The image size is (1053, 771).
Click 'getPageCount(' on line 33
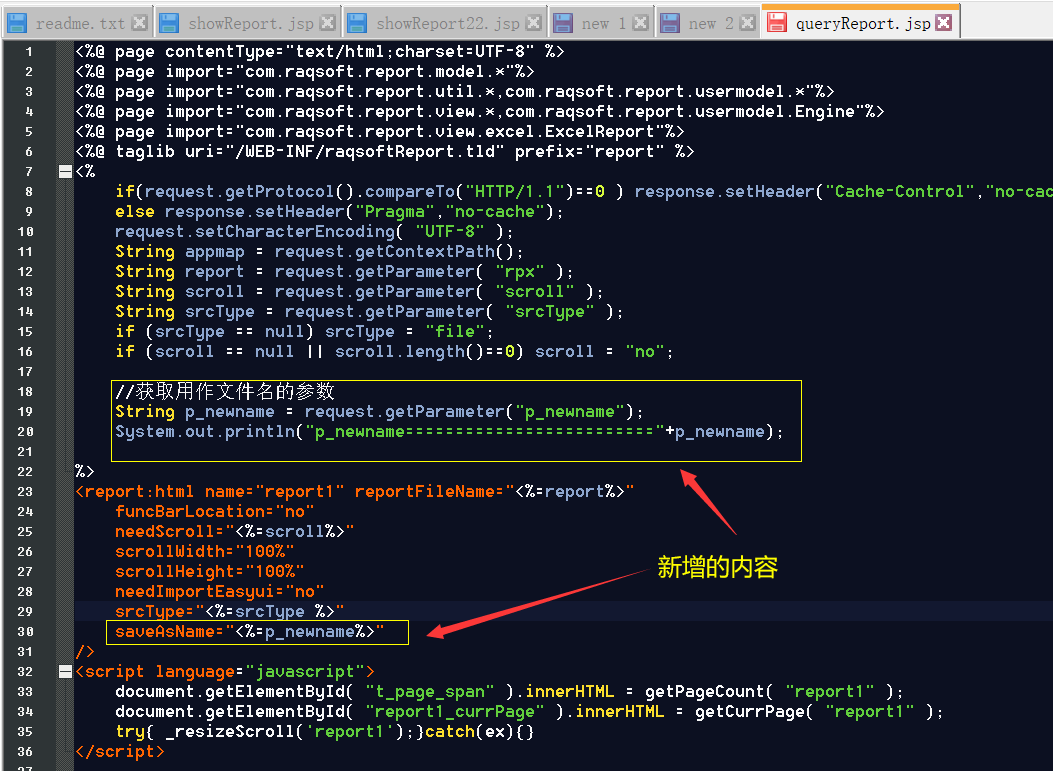click(x=710, y=692)
